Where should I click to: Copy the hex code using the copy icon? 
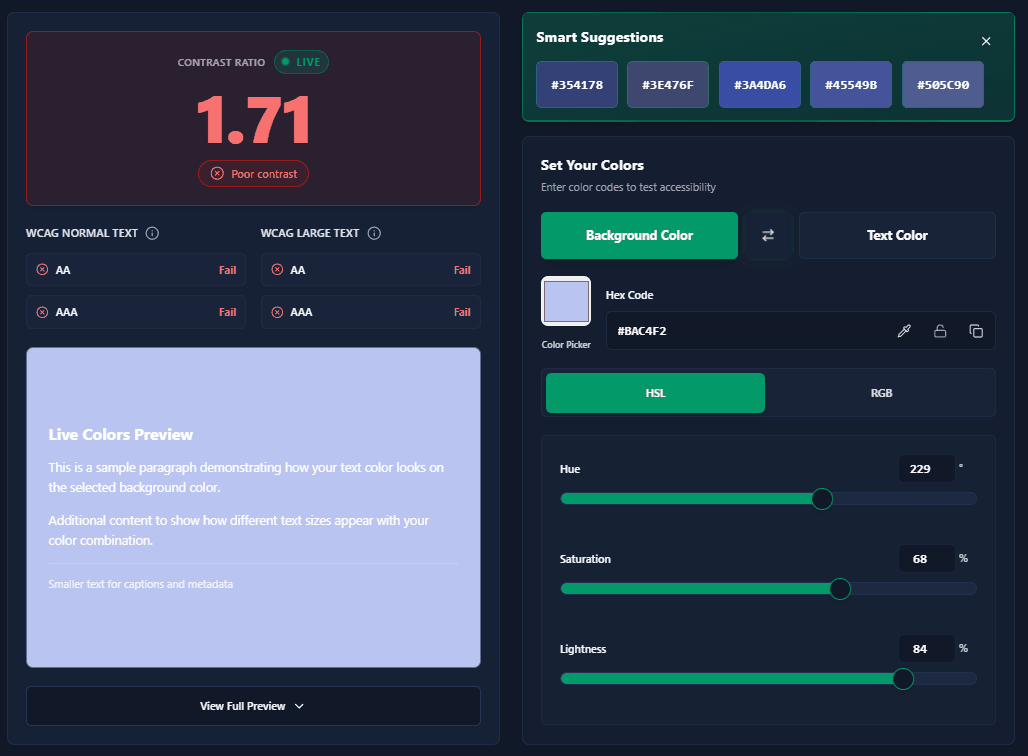(x=976, y=330)
